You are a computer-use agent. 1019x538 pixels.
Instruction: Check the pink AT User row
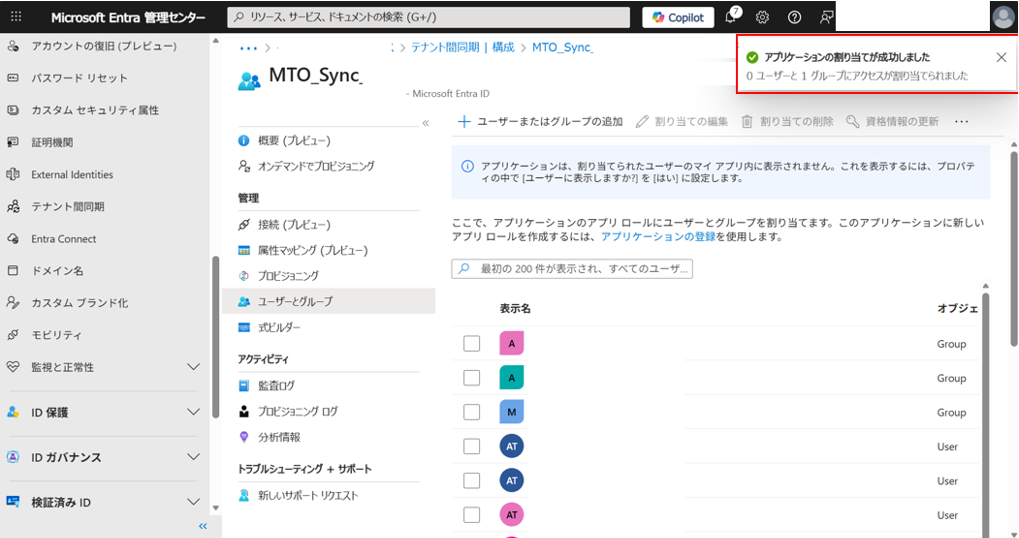tap(472, 515)
